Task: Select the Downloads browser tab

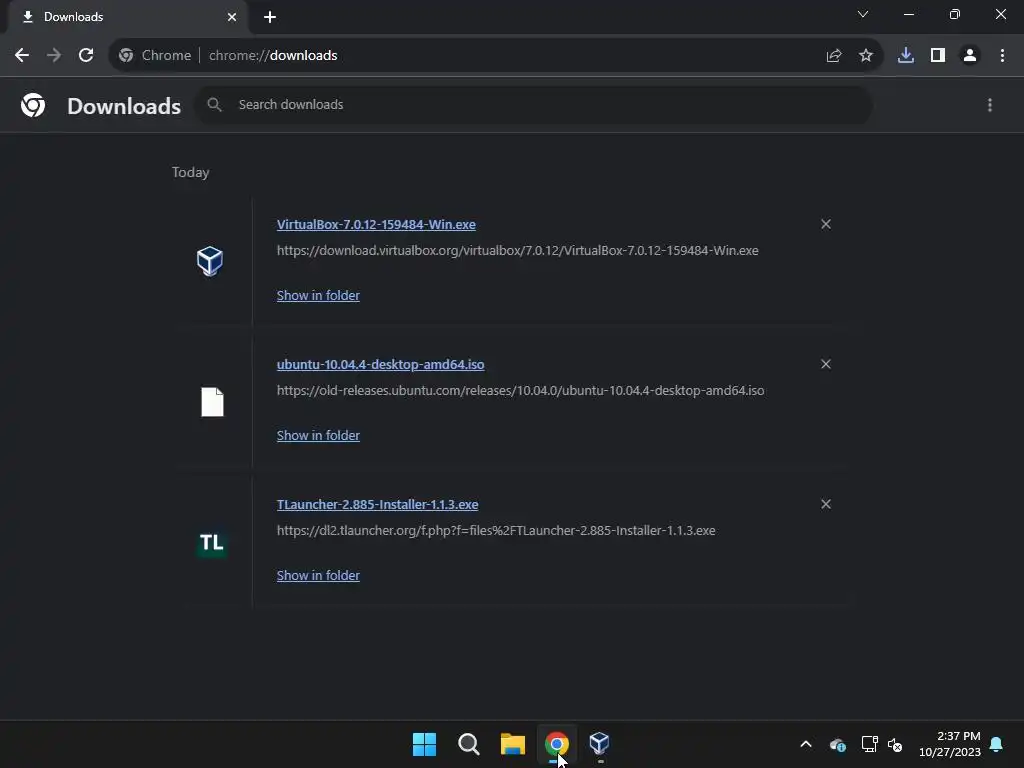Action: click(x=127, y=17)
